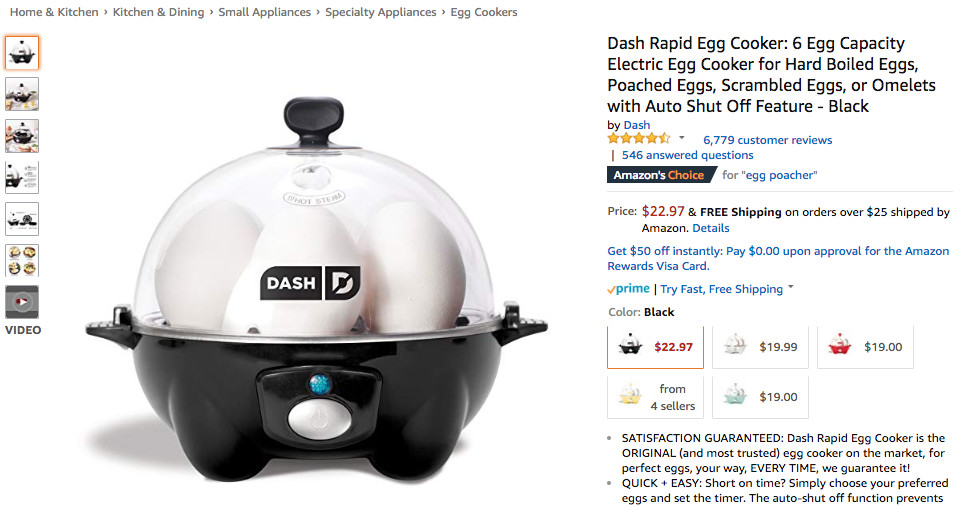The image size is (960, 507).
Task: Click the star rating icons
Action: pyautogui.click(x=639, y=139)
